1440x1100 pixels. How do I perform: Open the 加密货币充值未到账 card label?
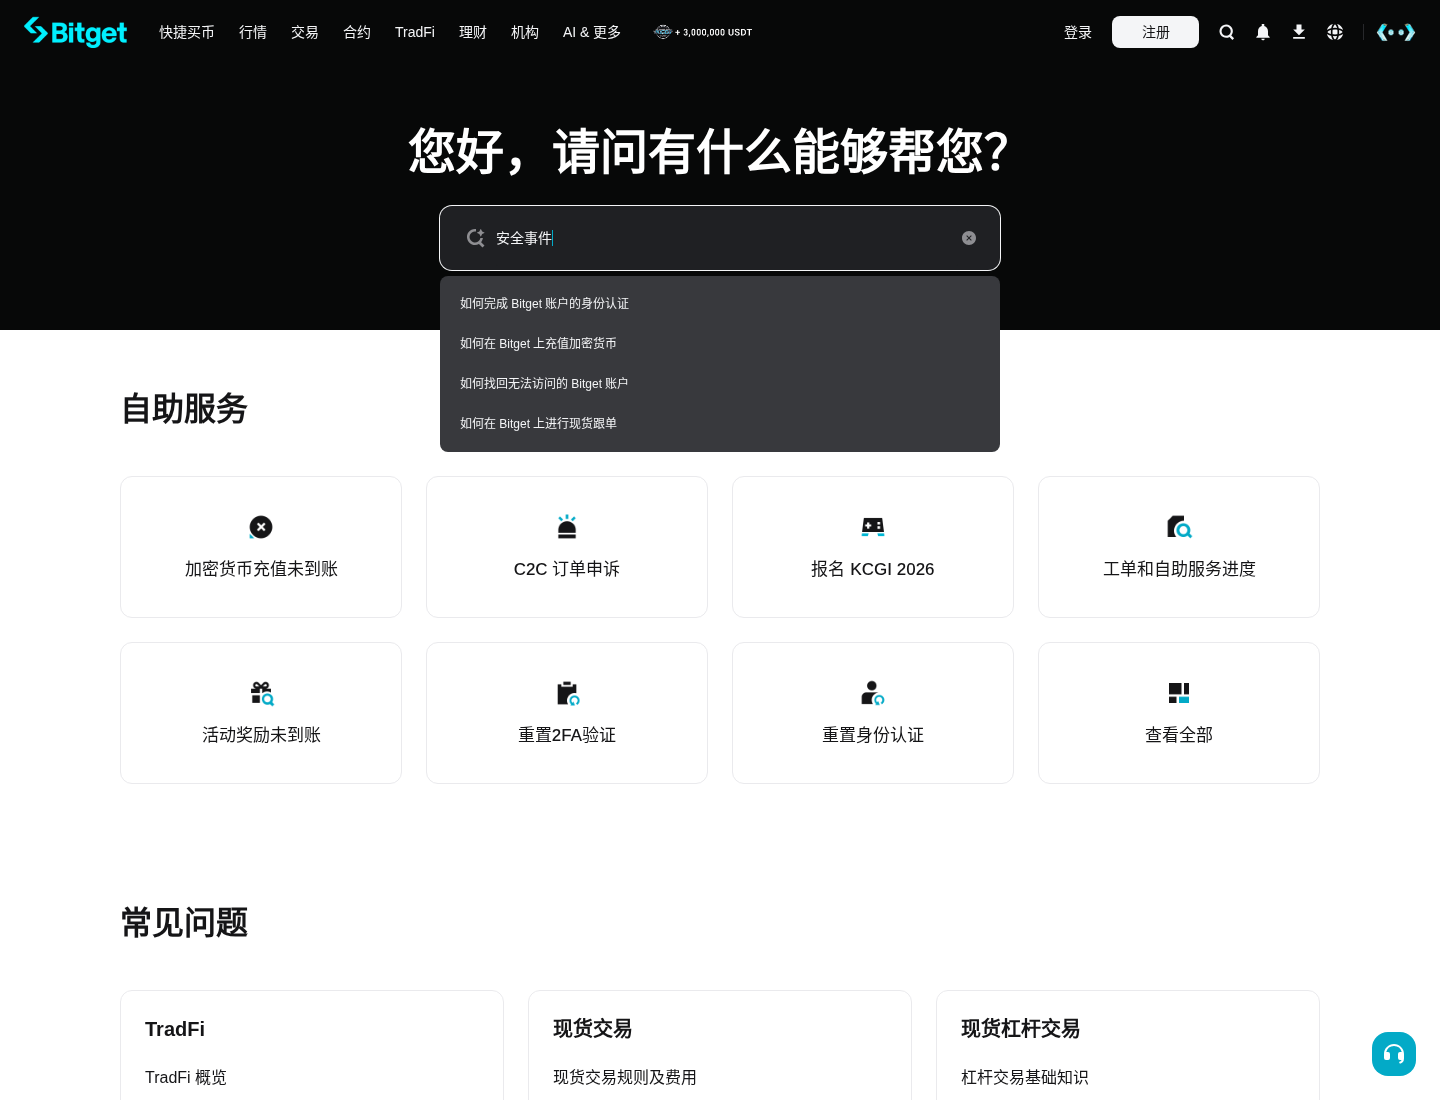tap(261, 569)
